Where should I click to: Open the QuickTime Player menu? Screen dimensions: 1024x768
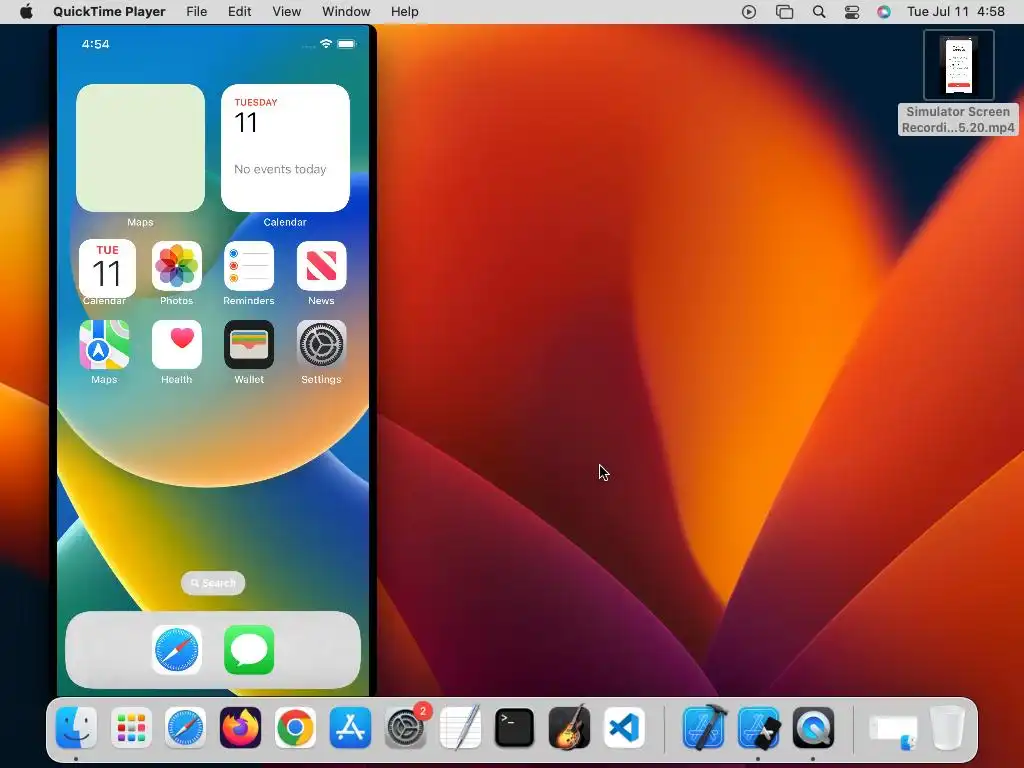click(x=109, y=12)
